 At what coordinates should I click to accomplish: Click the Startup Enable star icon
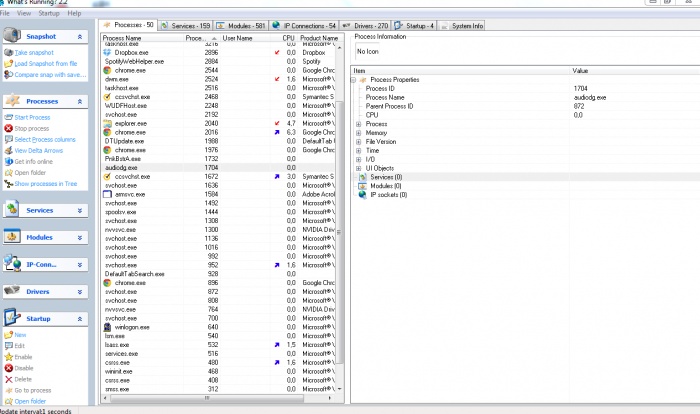coord(8,357)
